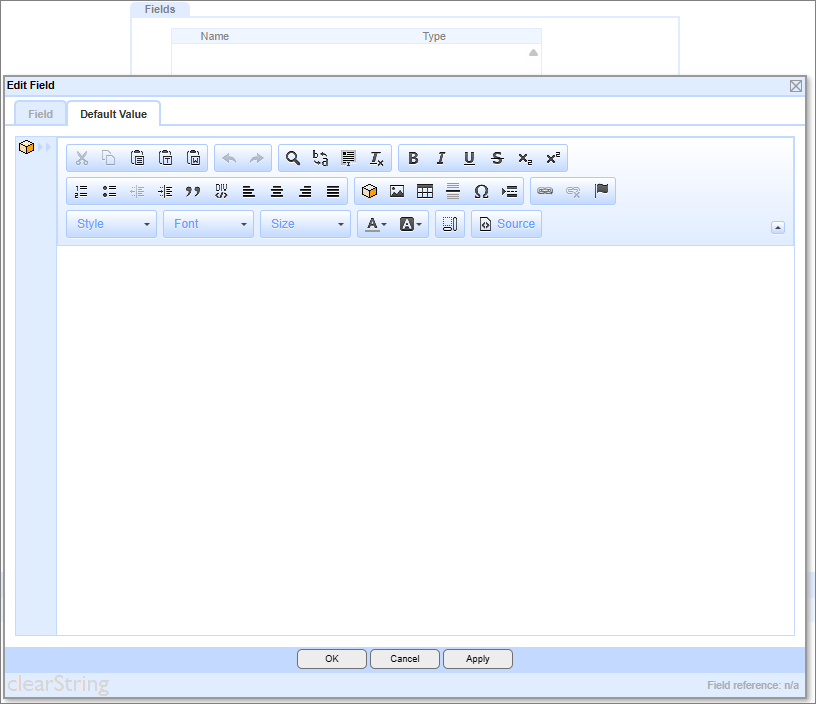Click the Anchor flag icon
Image resolution: width=816 pixels, height=704 pixels.
point(601,191)
